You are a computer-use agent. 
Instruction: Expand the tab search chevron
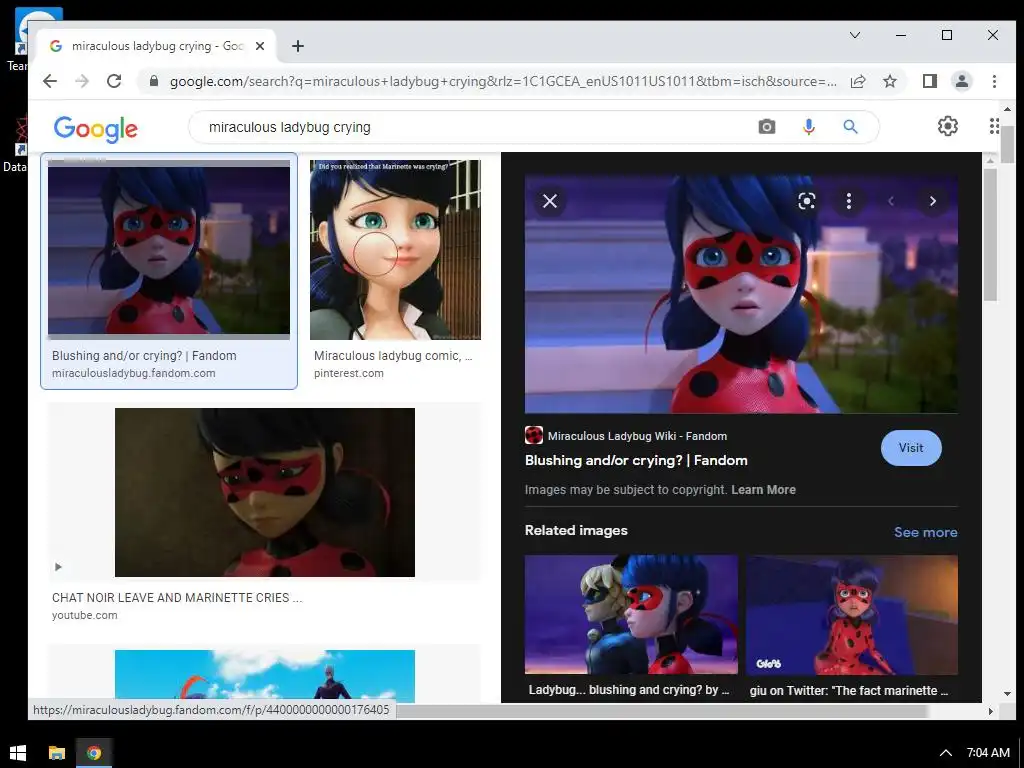click(854, 35)
